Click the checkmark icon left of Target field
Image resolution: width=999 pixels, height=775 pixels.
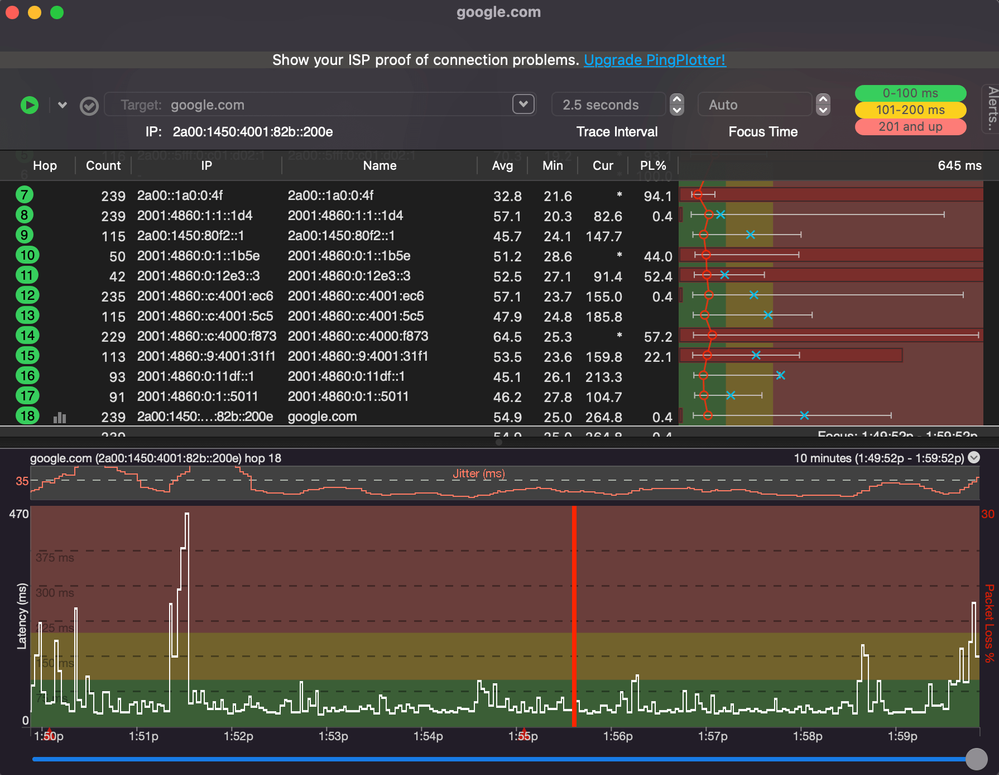89,105
